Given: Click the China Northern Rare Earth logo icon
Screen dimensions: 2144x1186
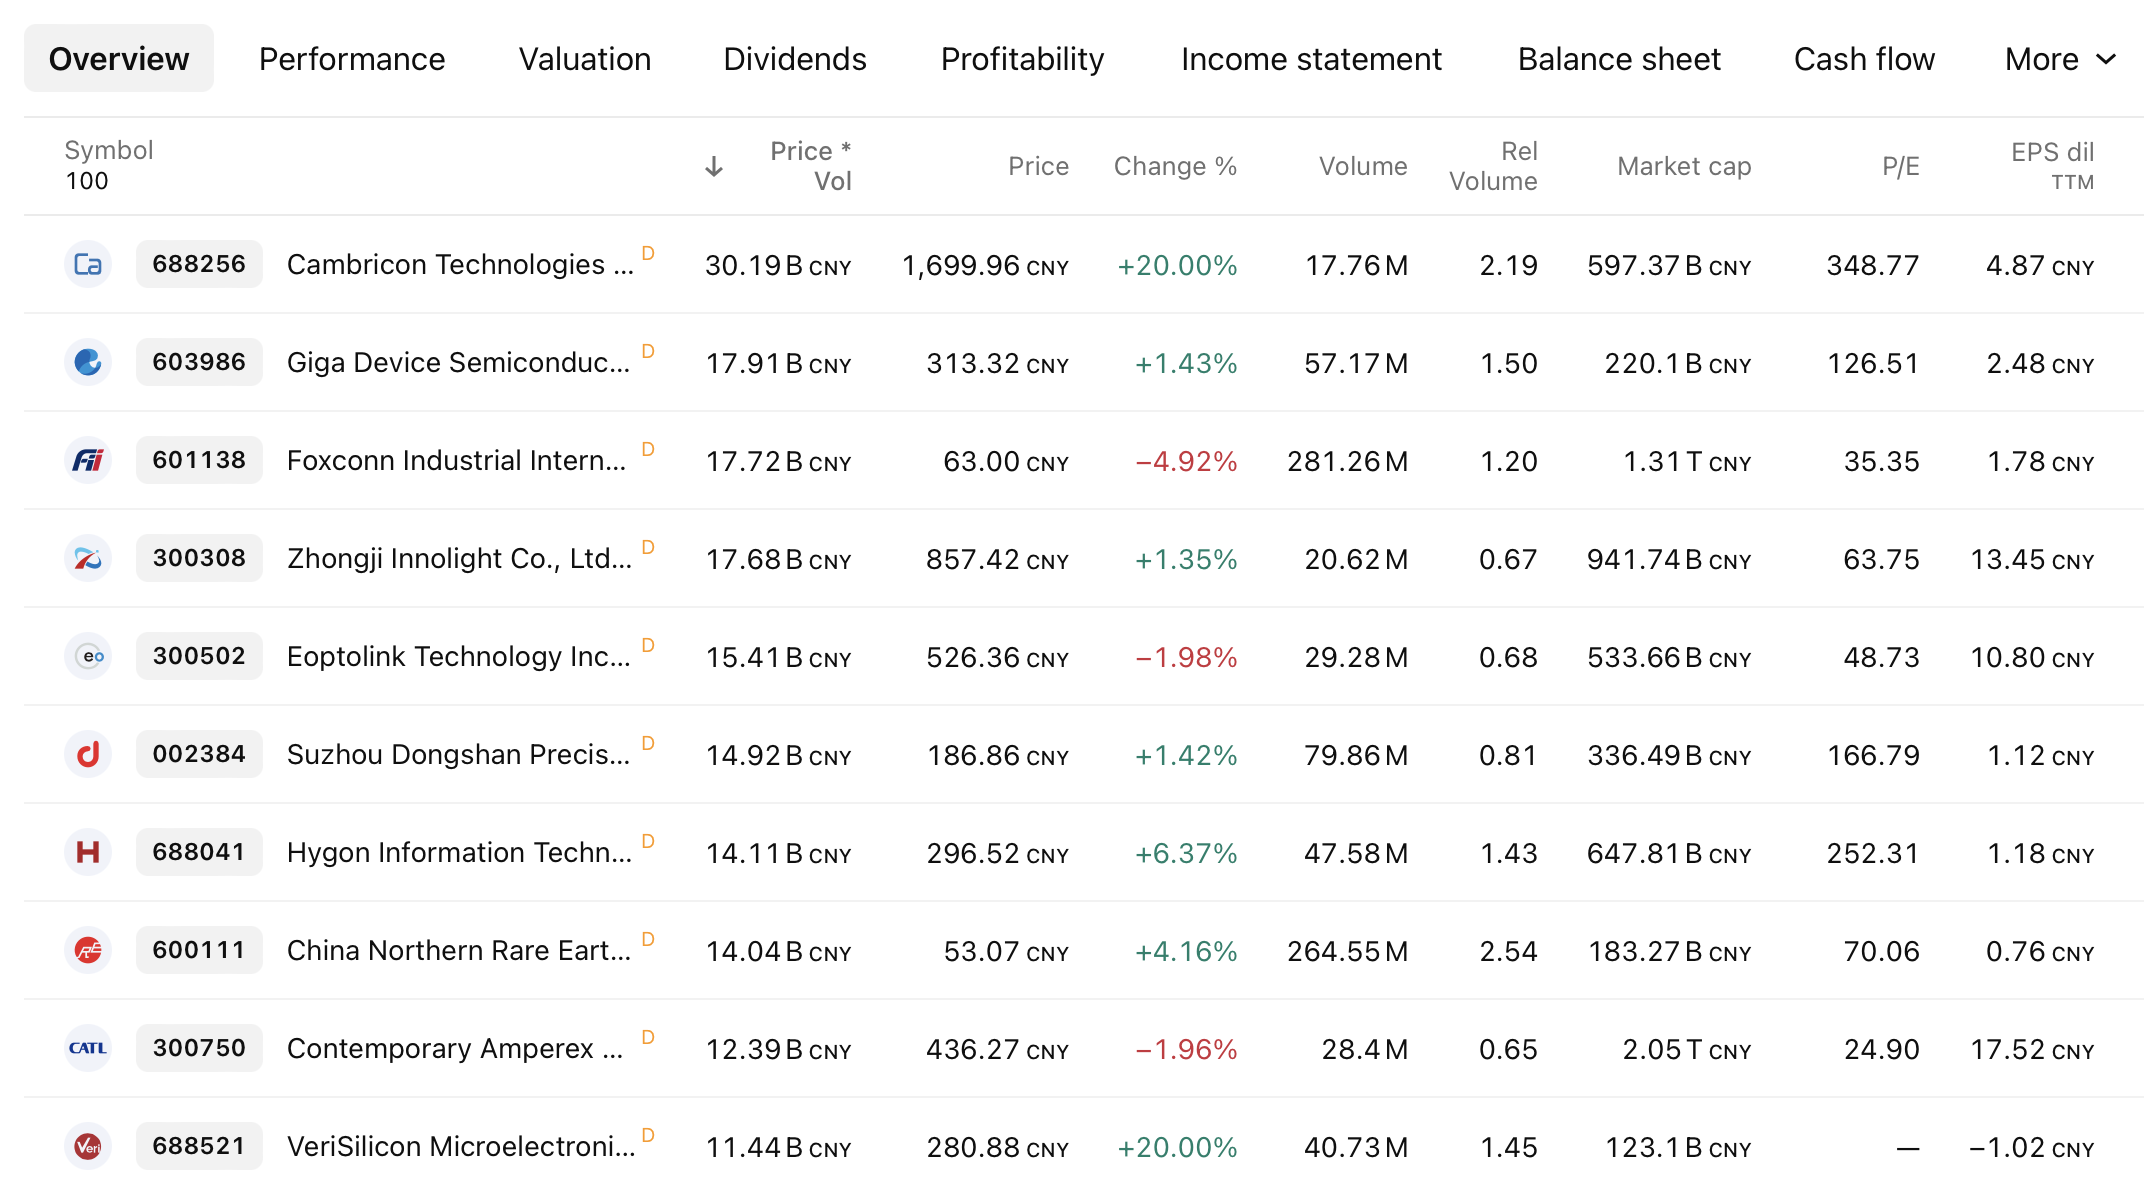Looking at the screenshot, I should pos(88,950).
